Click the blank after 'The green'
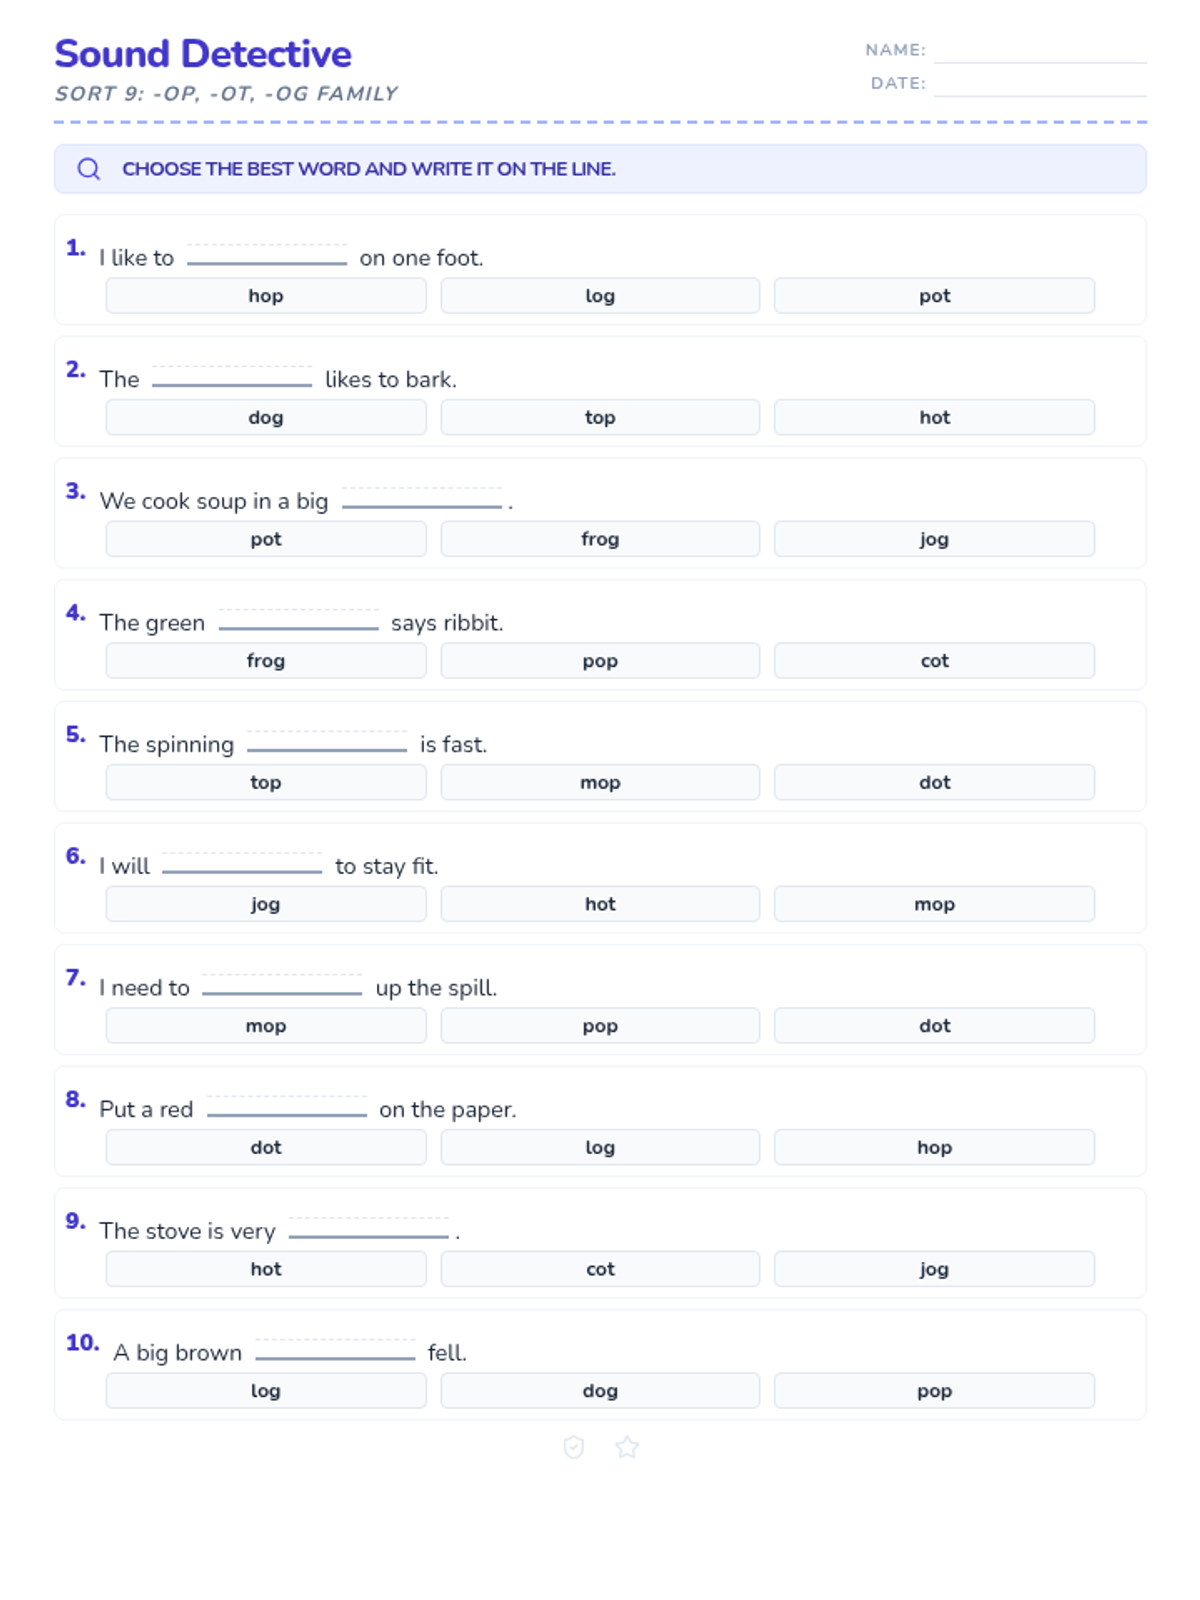Viewport: 1200px width, 1600px height. [x=298, y=621]
